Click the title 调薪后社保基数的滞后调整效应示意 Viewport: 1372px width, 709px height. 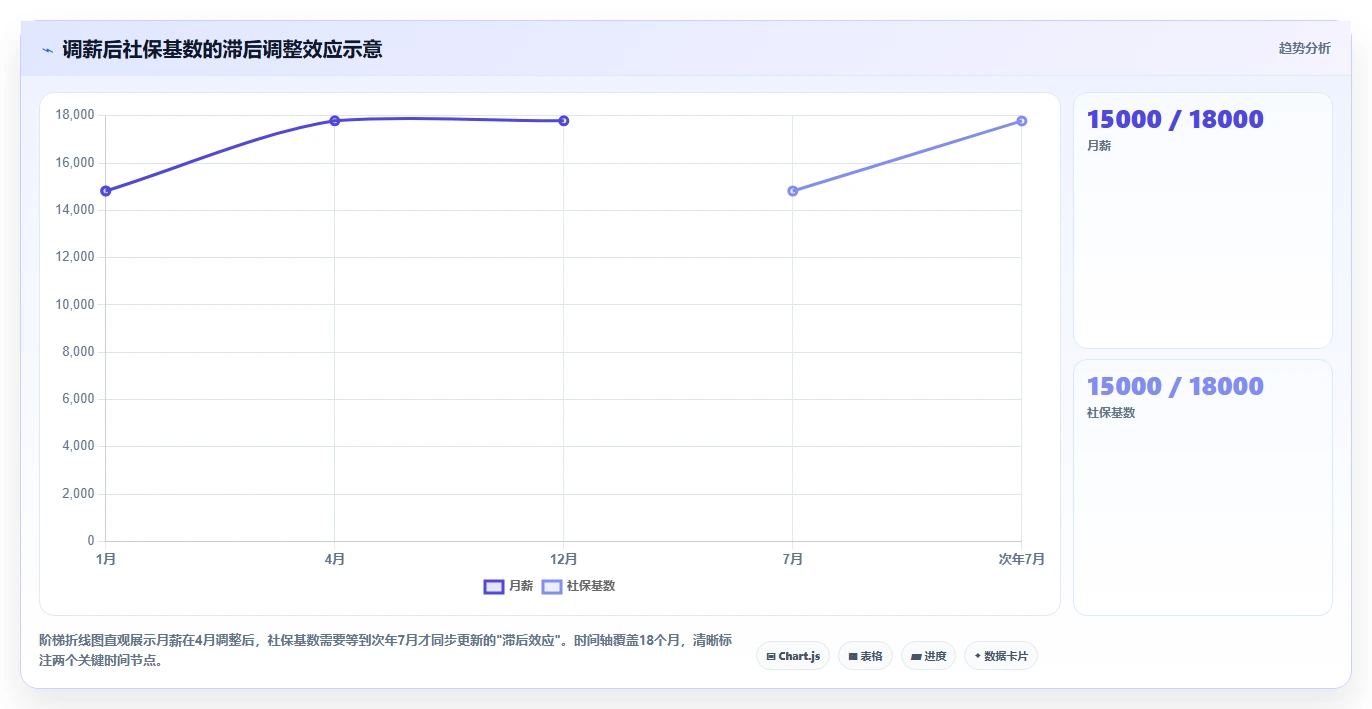click(x=222, y=49)
